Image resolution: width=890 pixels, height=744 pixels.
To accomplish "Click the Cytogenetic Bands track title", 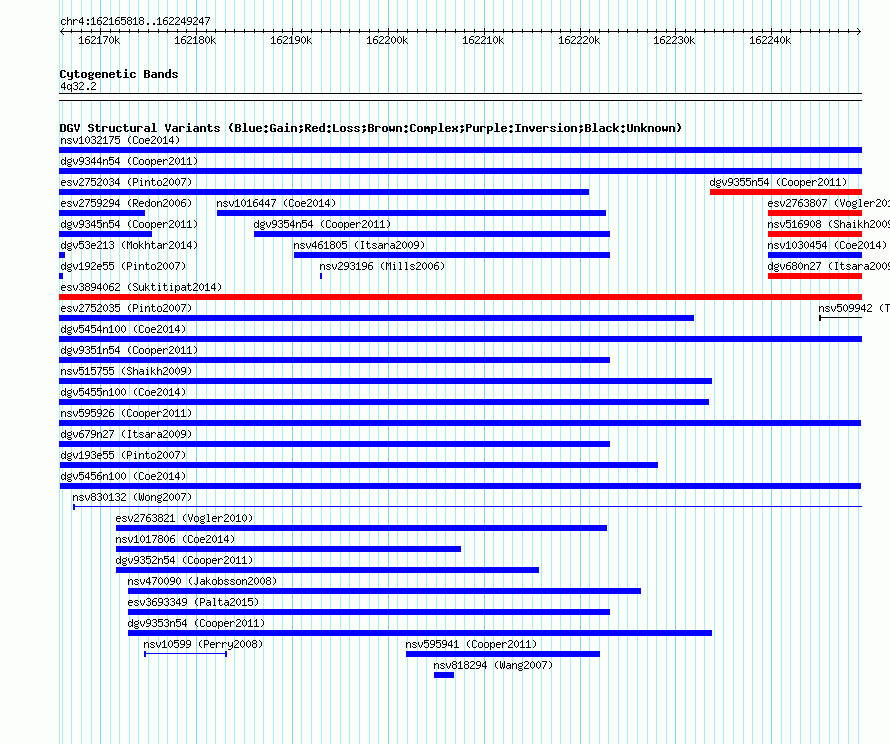I will pyautogui.click(x=119, y=74).
